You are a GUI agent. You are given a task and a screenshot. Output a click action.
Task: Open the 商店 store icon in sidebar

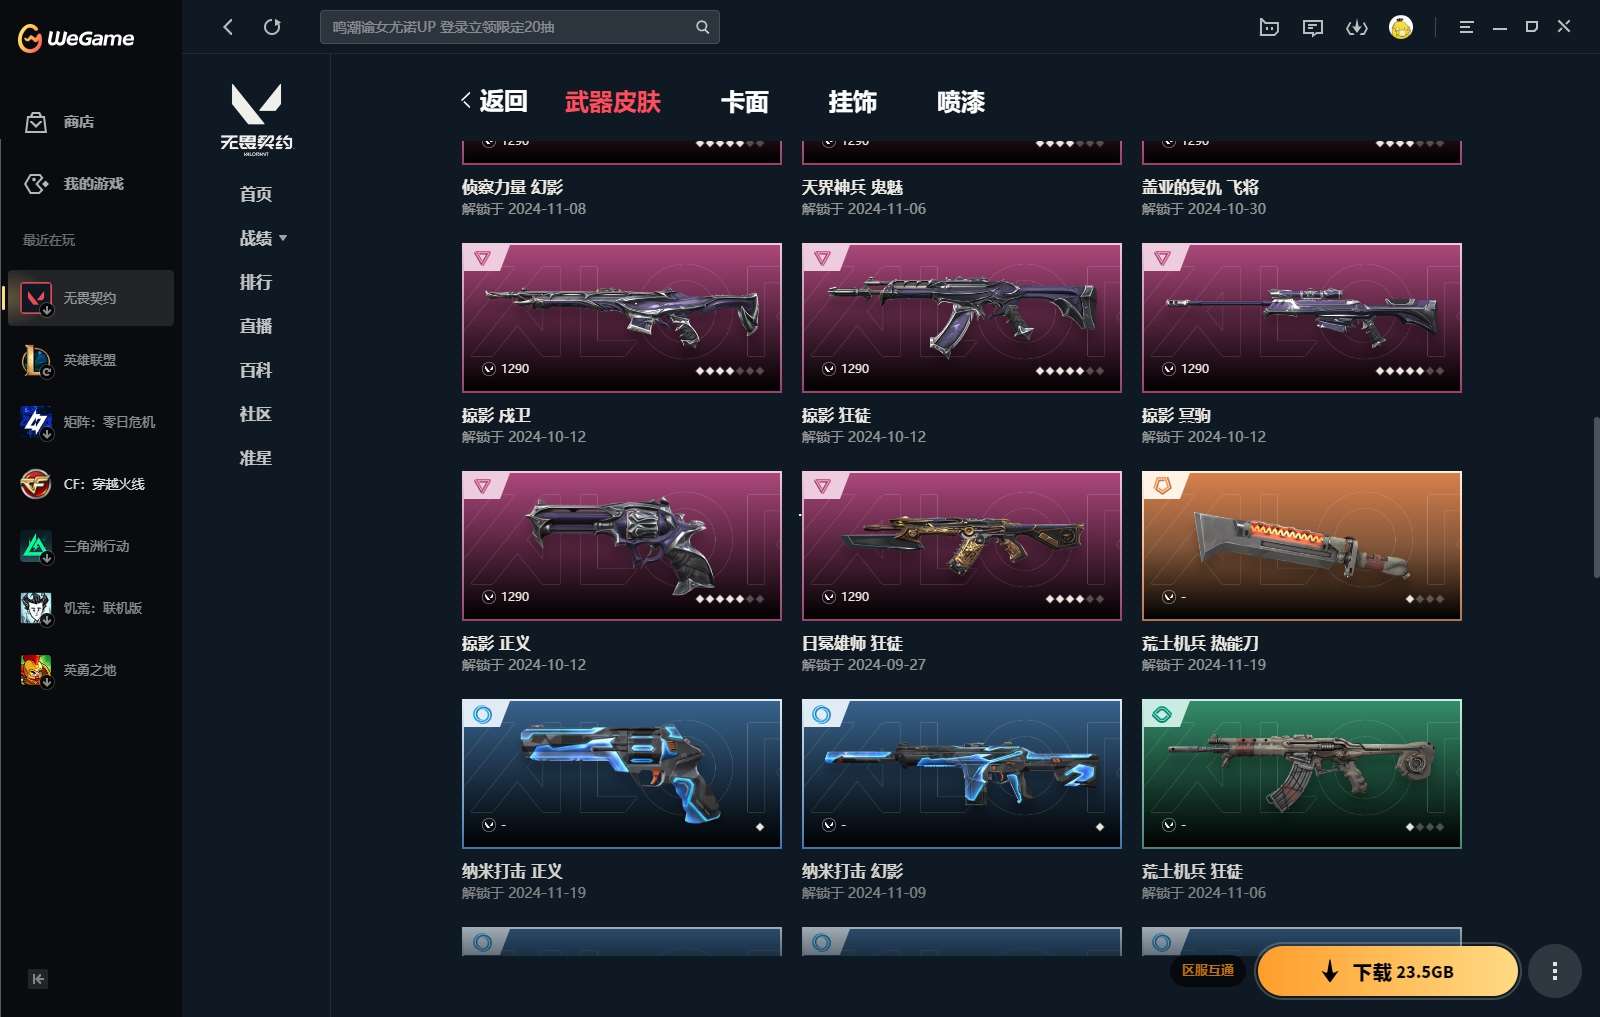(x=36, y=122)
